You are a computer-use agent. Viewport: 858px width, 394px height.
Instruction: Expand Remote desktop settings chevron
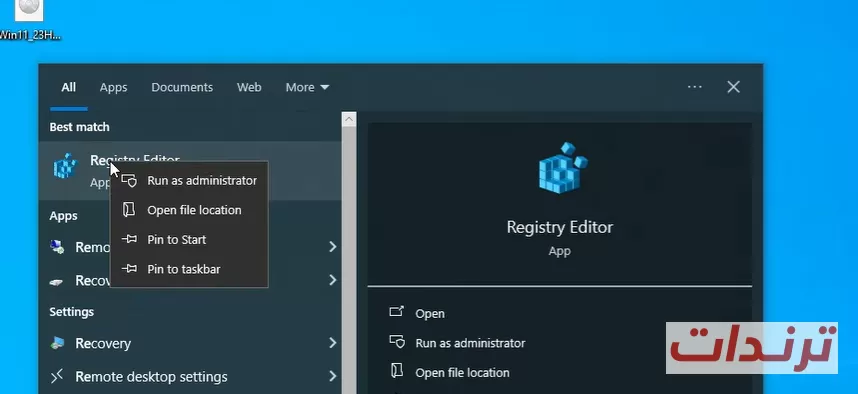(x=332, y=376)
